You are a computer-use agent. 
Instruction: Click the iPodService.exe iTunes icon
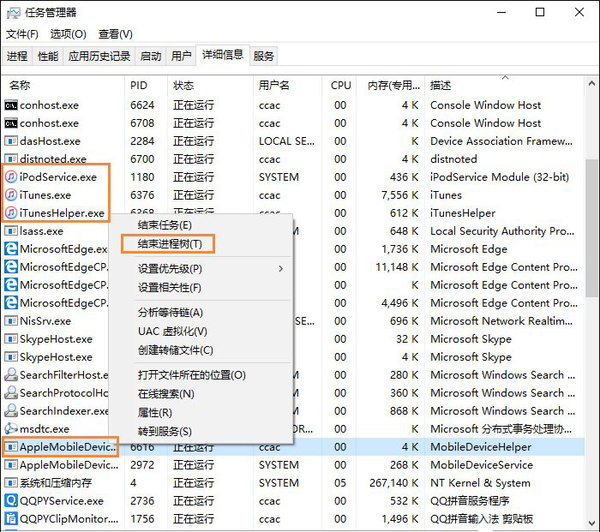11,177
